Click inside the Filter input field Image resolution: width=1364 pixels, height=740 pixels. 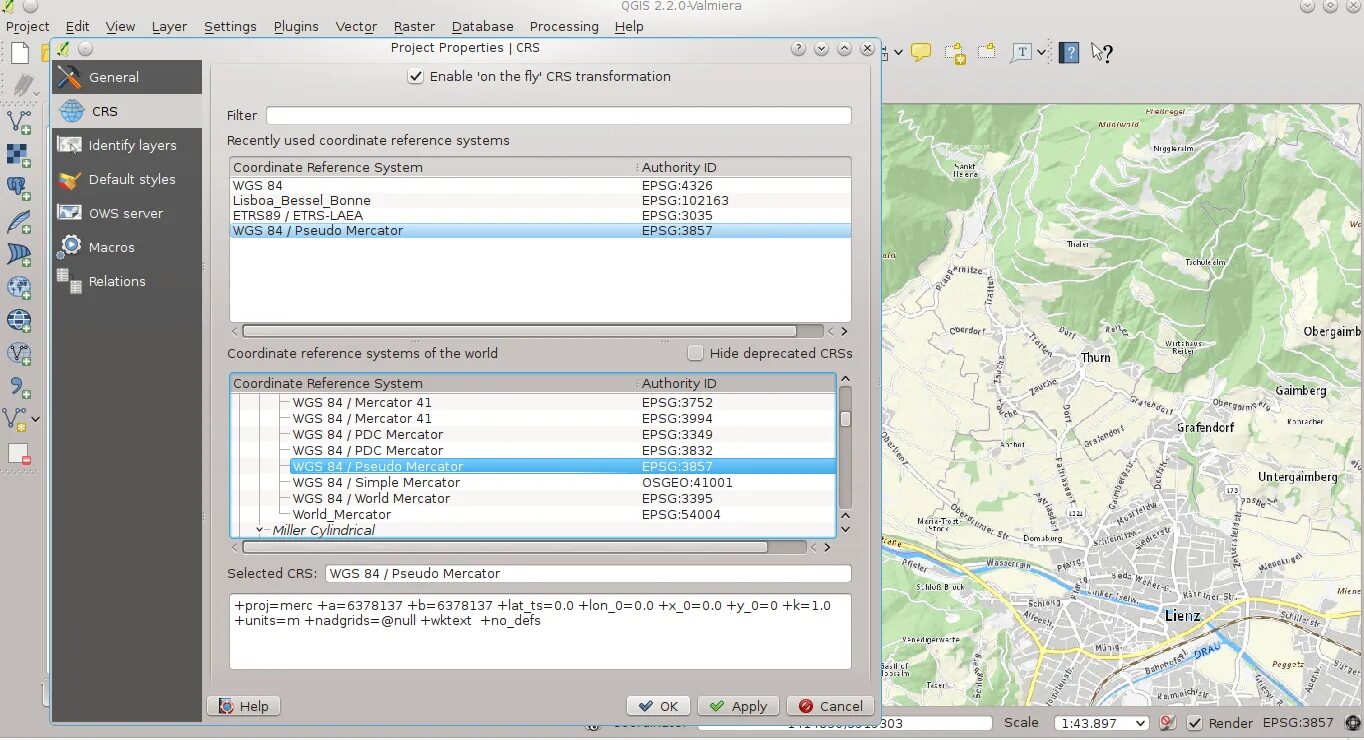point(558,115)
